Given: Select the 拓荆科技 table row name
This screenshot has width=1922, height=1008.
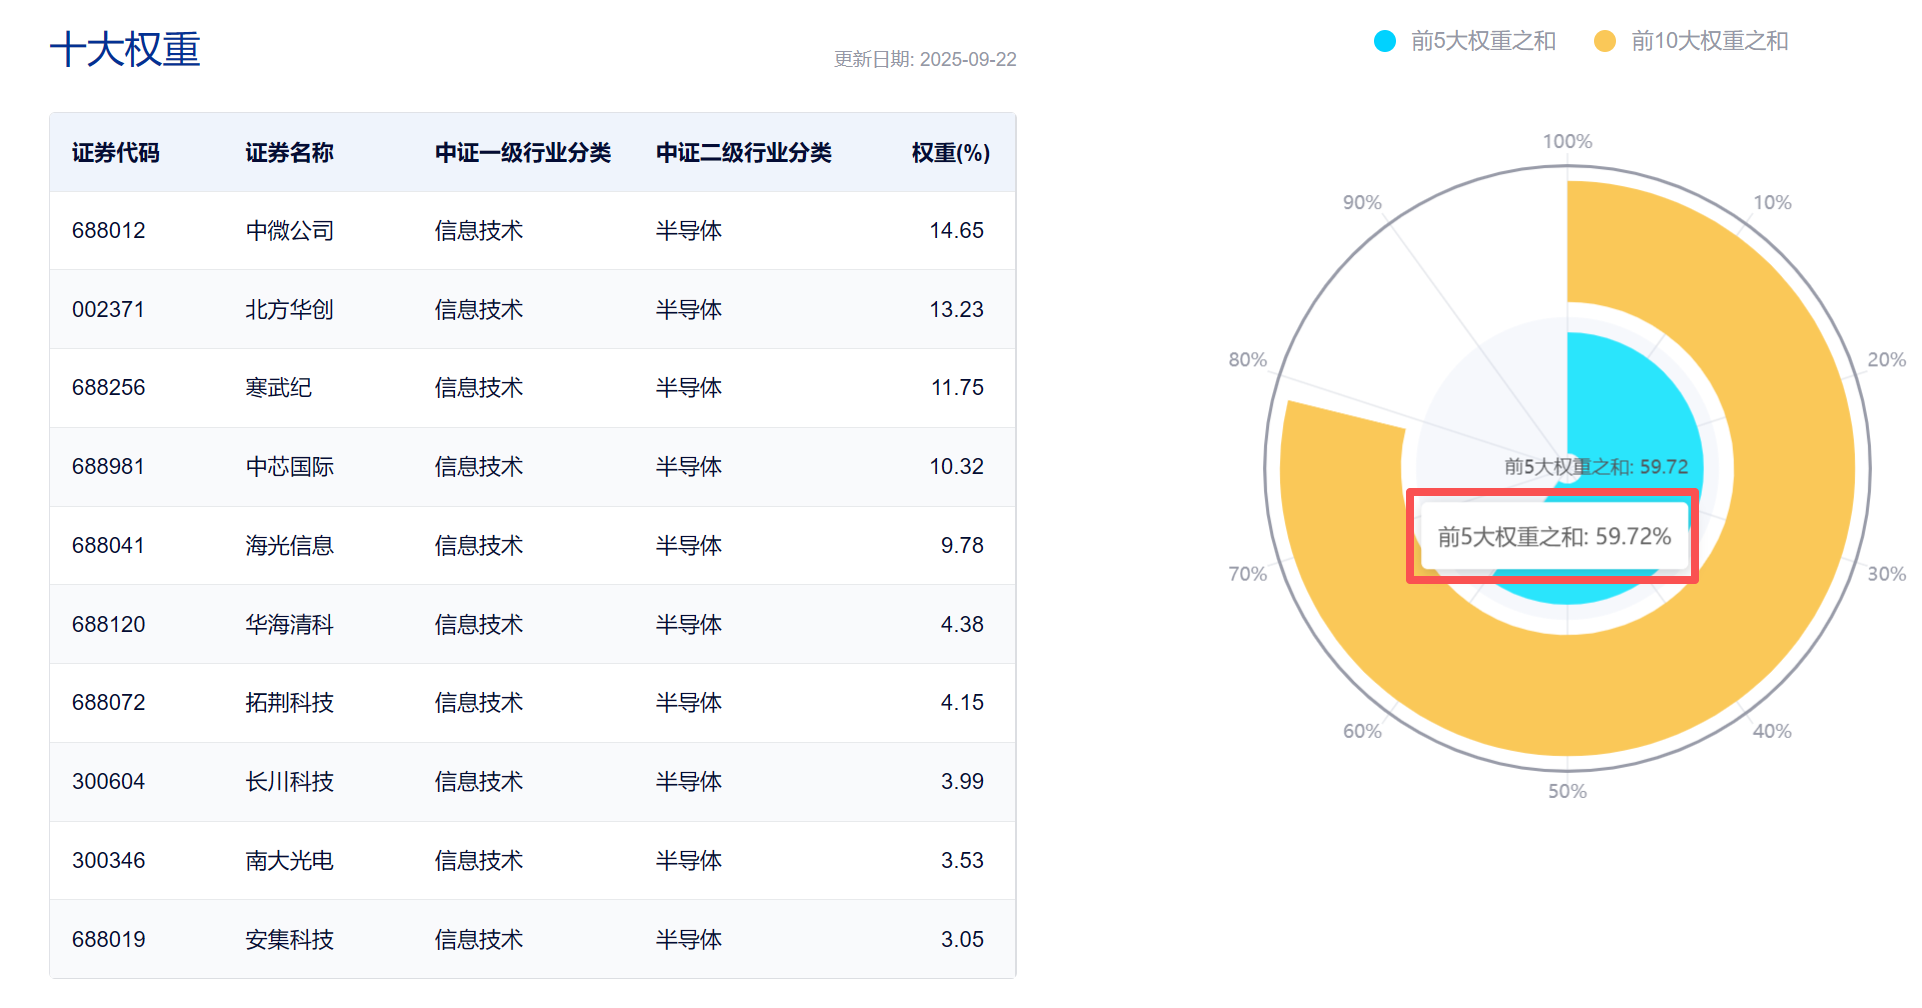Looking at the screenshot, I should (289, 703).
